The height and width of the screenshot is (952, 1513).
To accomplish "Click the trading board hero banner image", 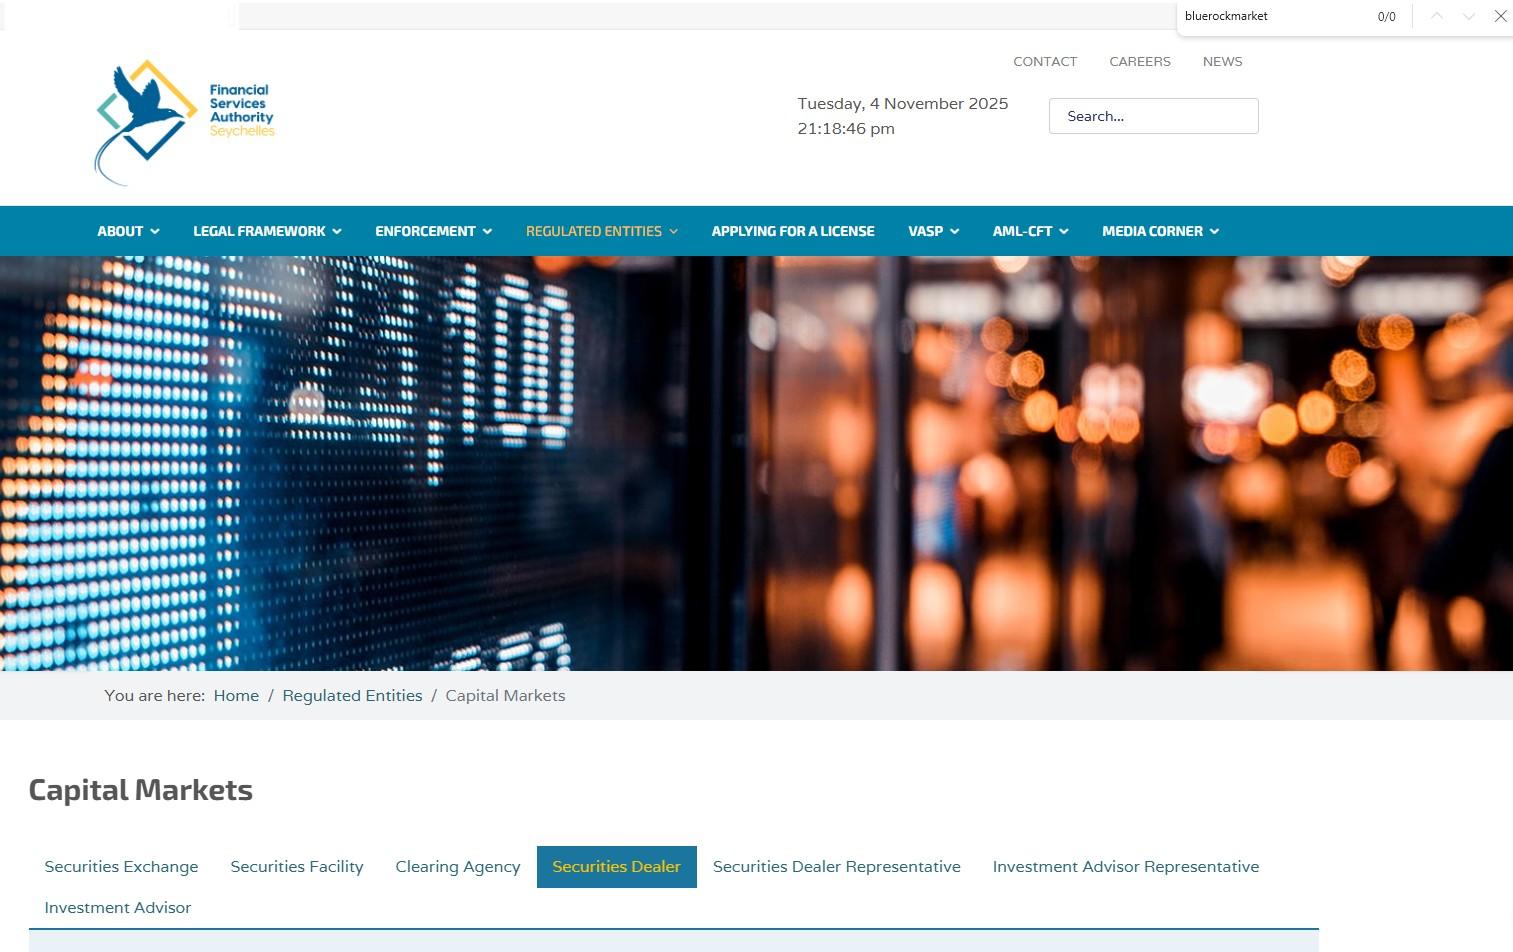I will (756, 463).
